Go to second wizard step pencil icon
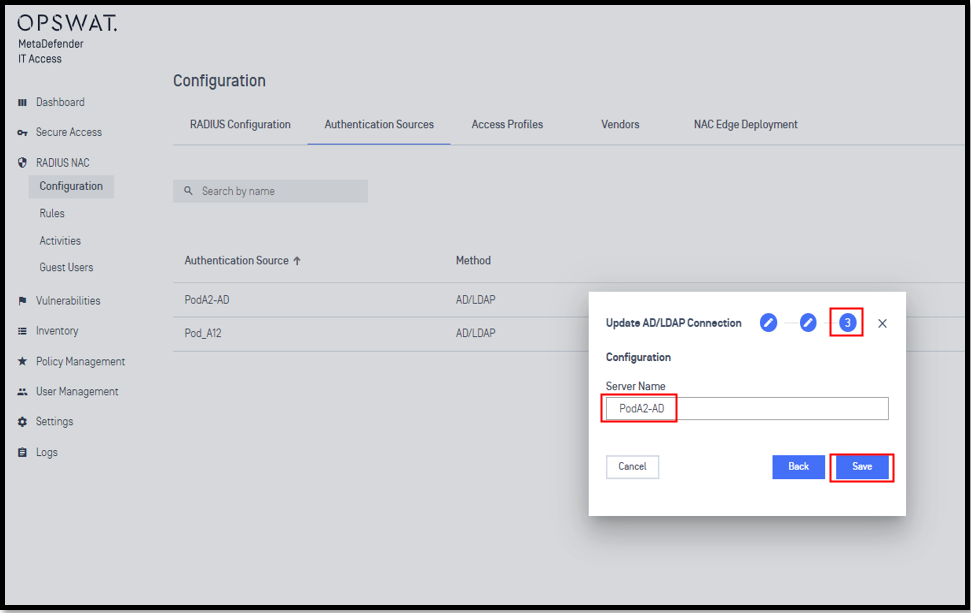This screenshot has height=613, width=971. point(808,323)
